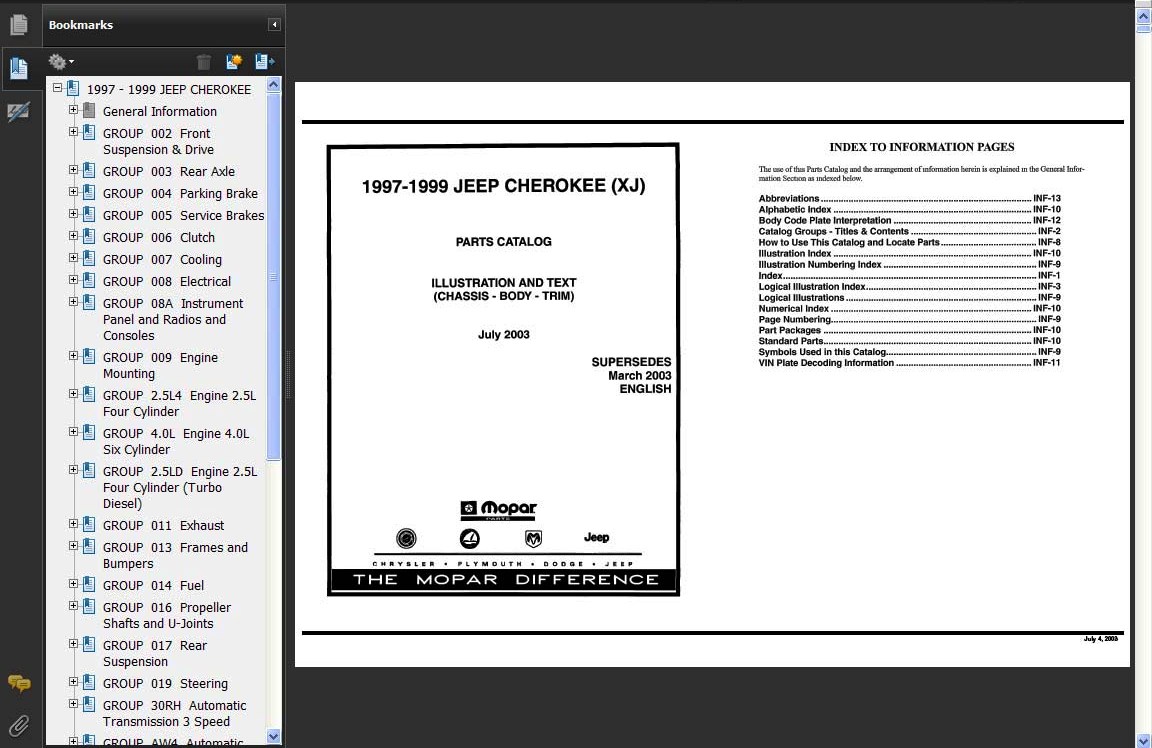Expand GROUP 009 Engine Mounting bookmark
1152x748 pixels.
coord(73,356)
